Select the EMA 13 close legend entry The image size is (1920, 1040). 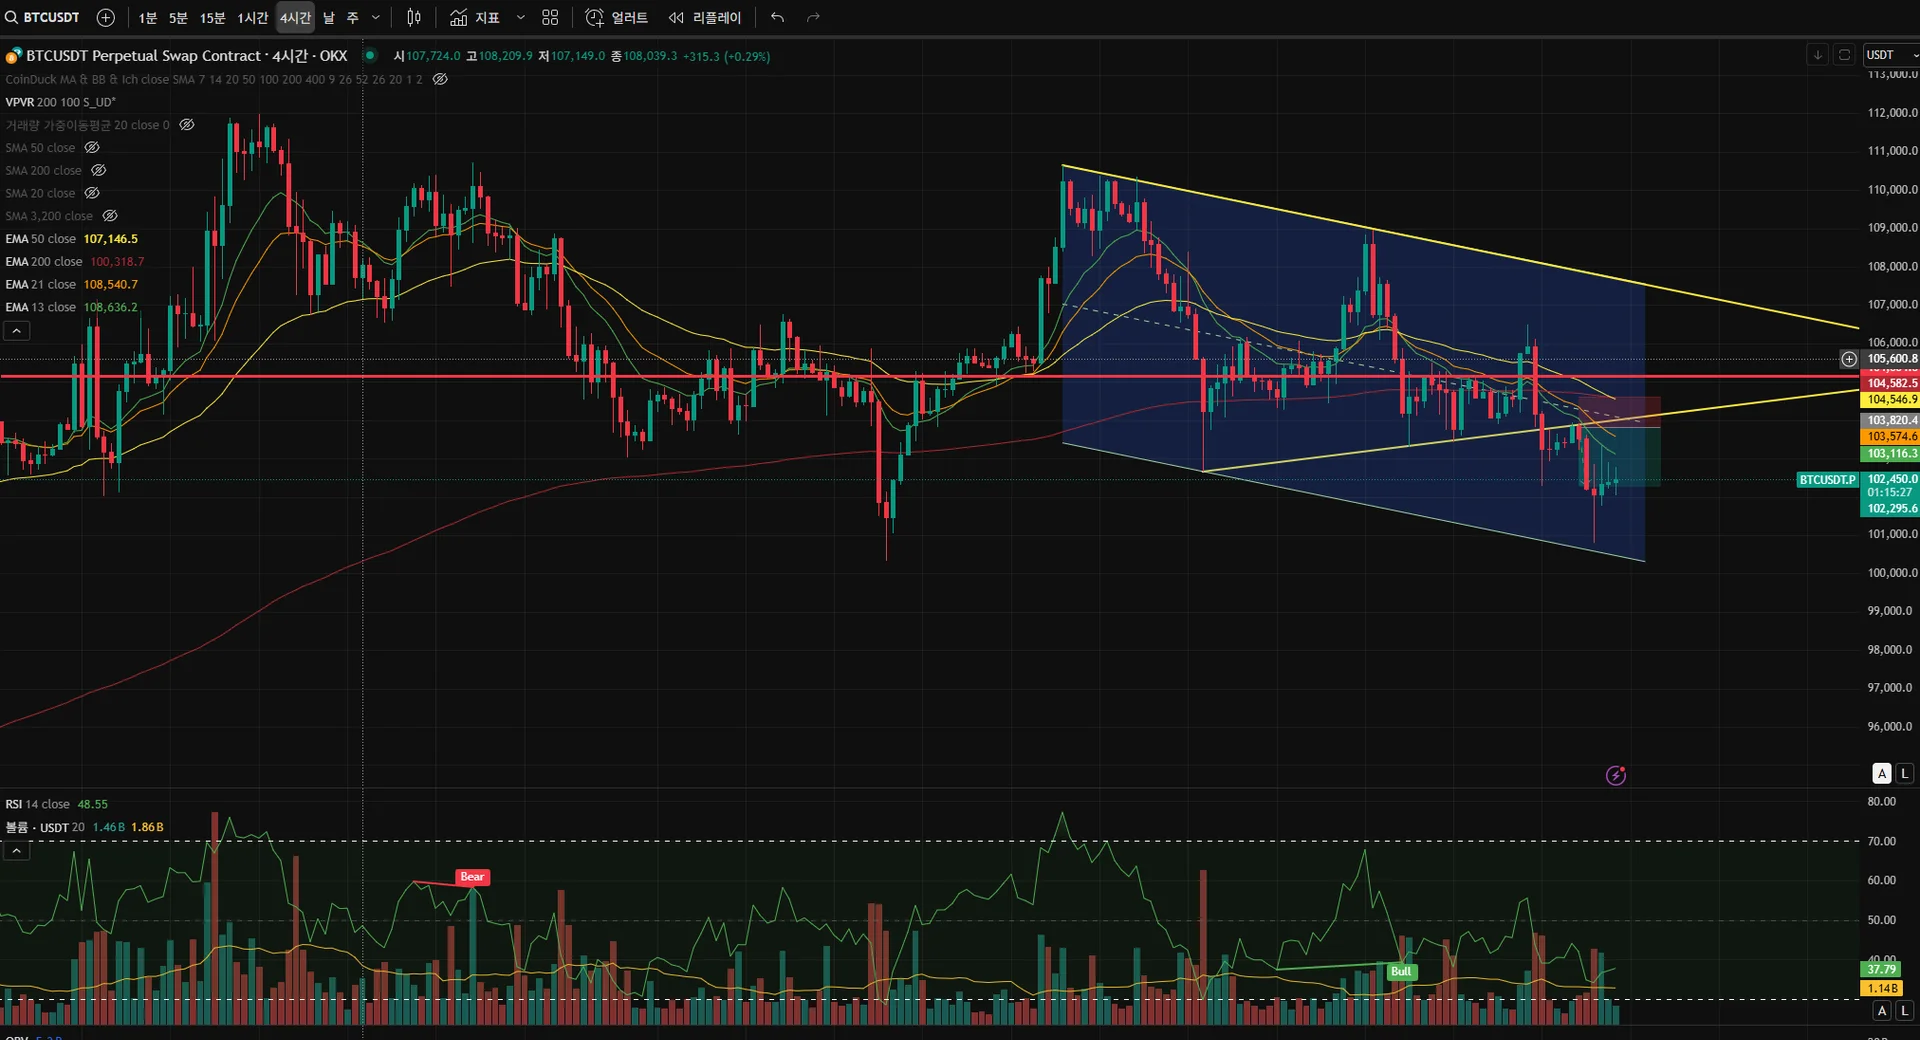click(x=71, y=307)
